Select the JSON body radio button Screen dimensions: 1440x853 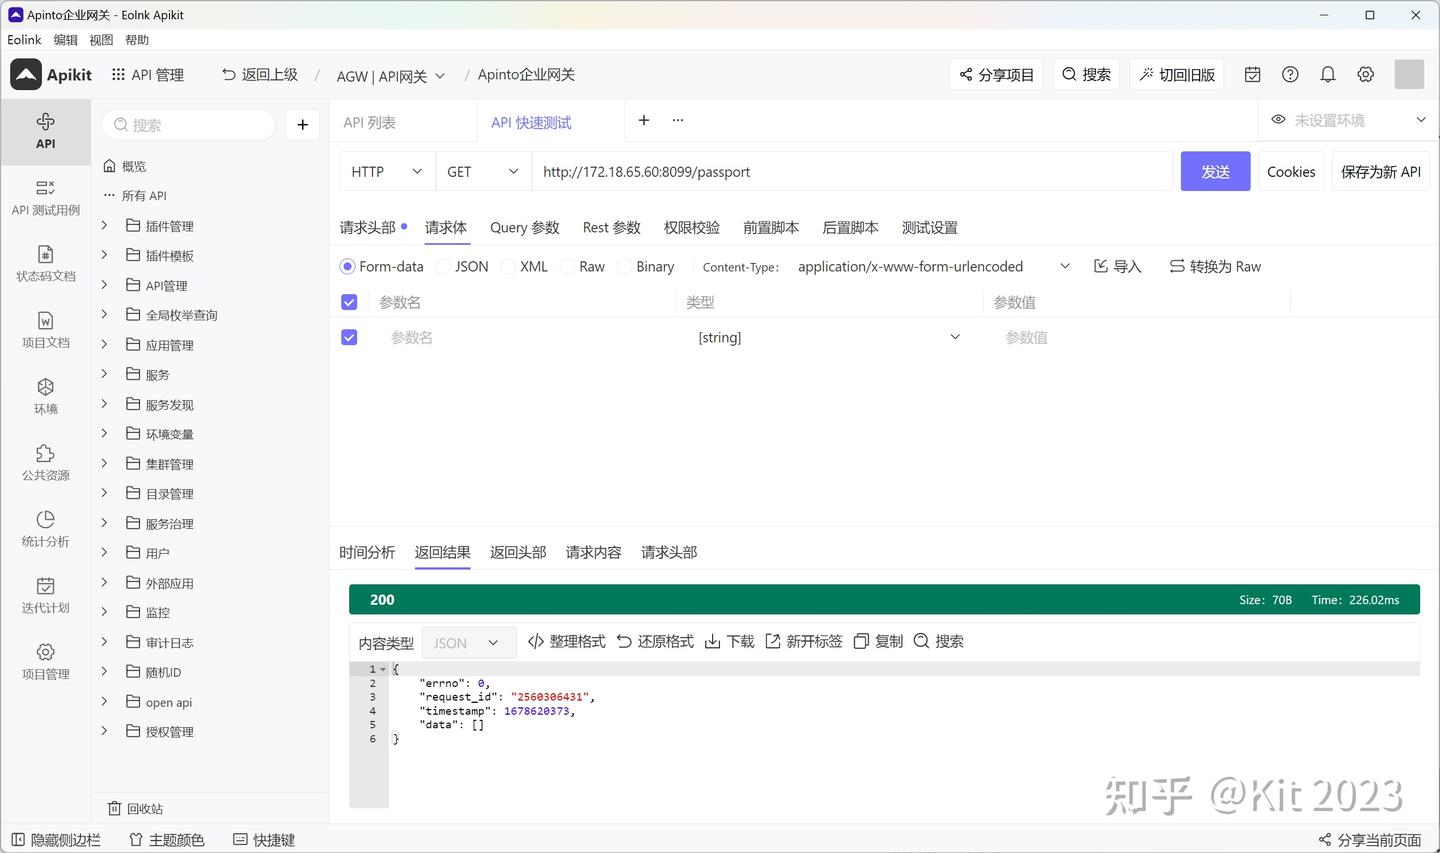click(x=444, y=267)
